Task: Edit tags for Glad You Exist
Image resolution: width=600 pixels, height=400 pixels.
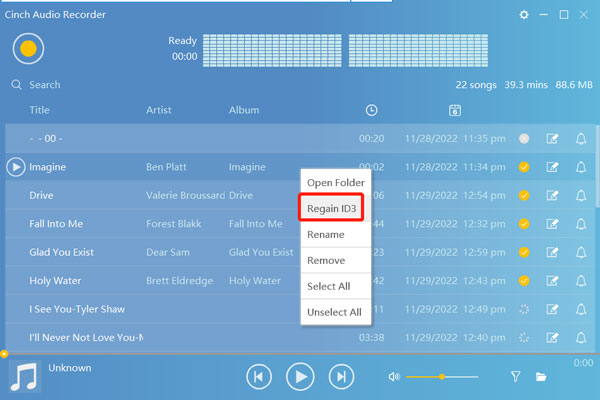Action: (x=552, y=252)
